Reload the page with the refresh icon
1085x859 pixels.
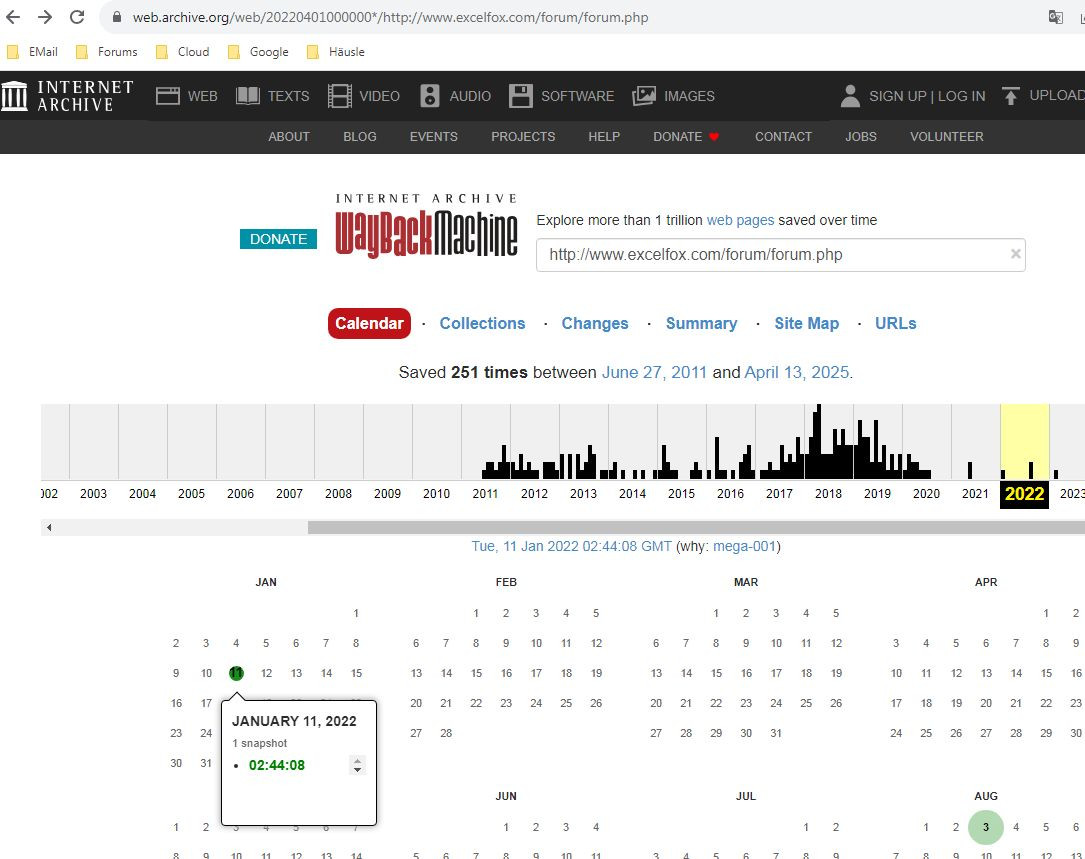pos(77,17)
